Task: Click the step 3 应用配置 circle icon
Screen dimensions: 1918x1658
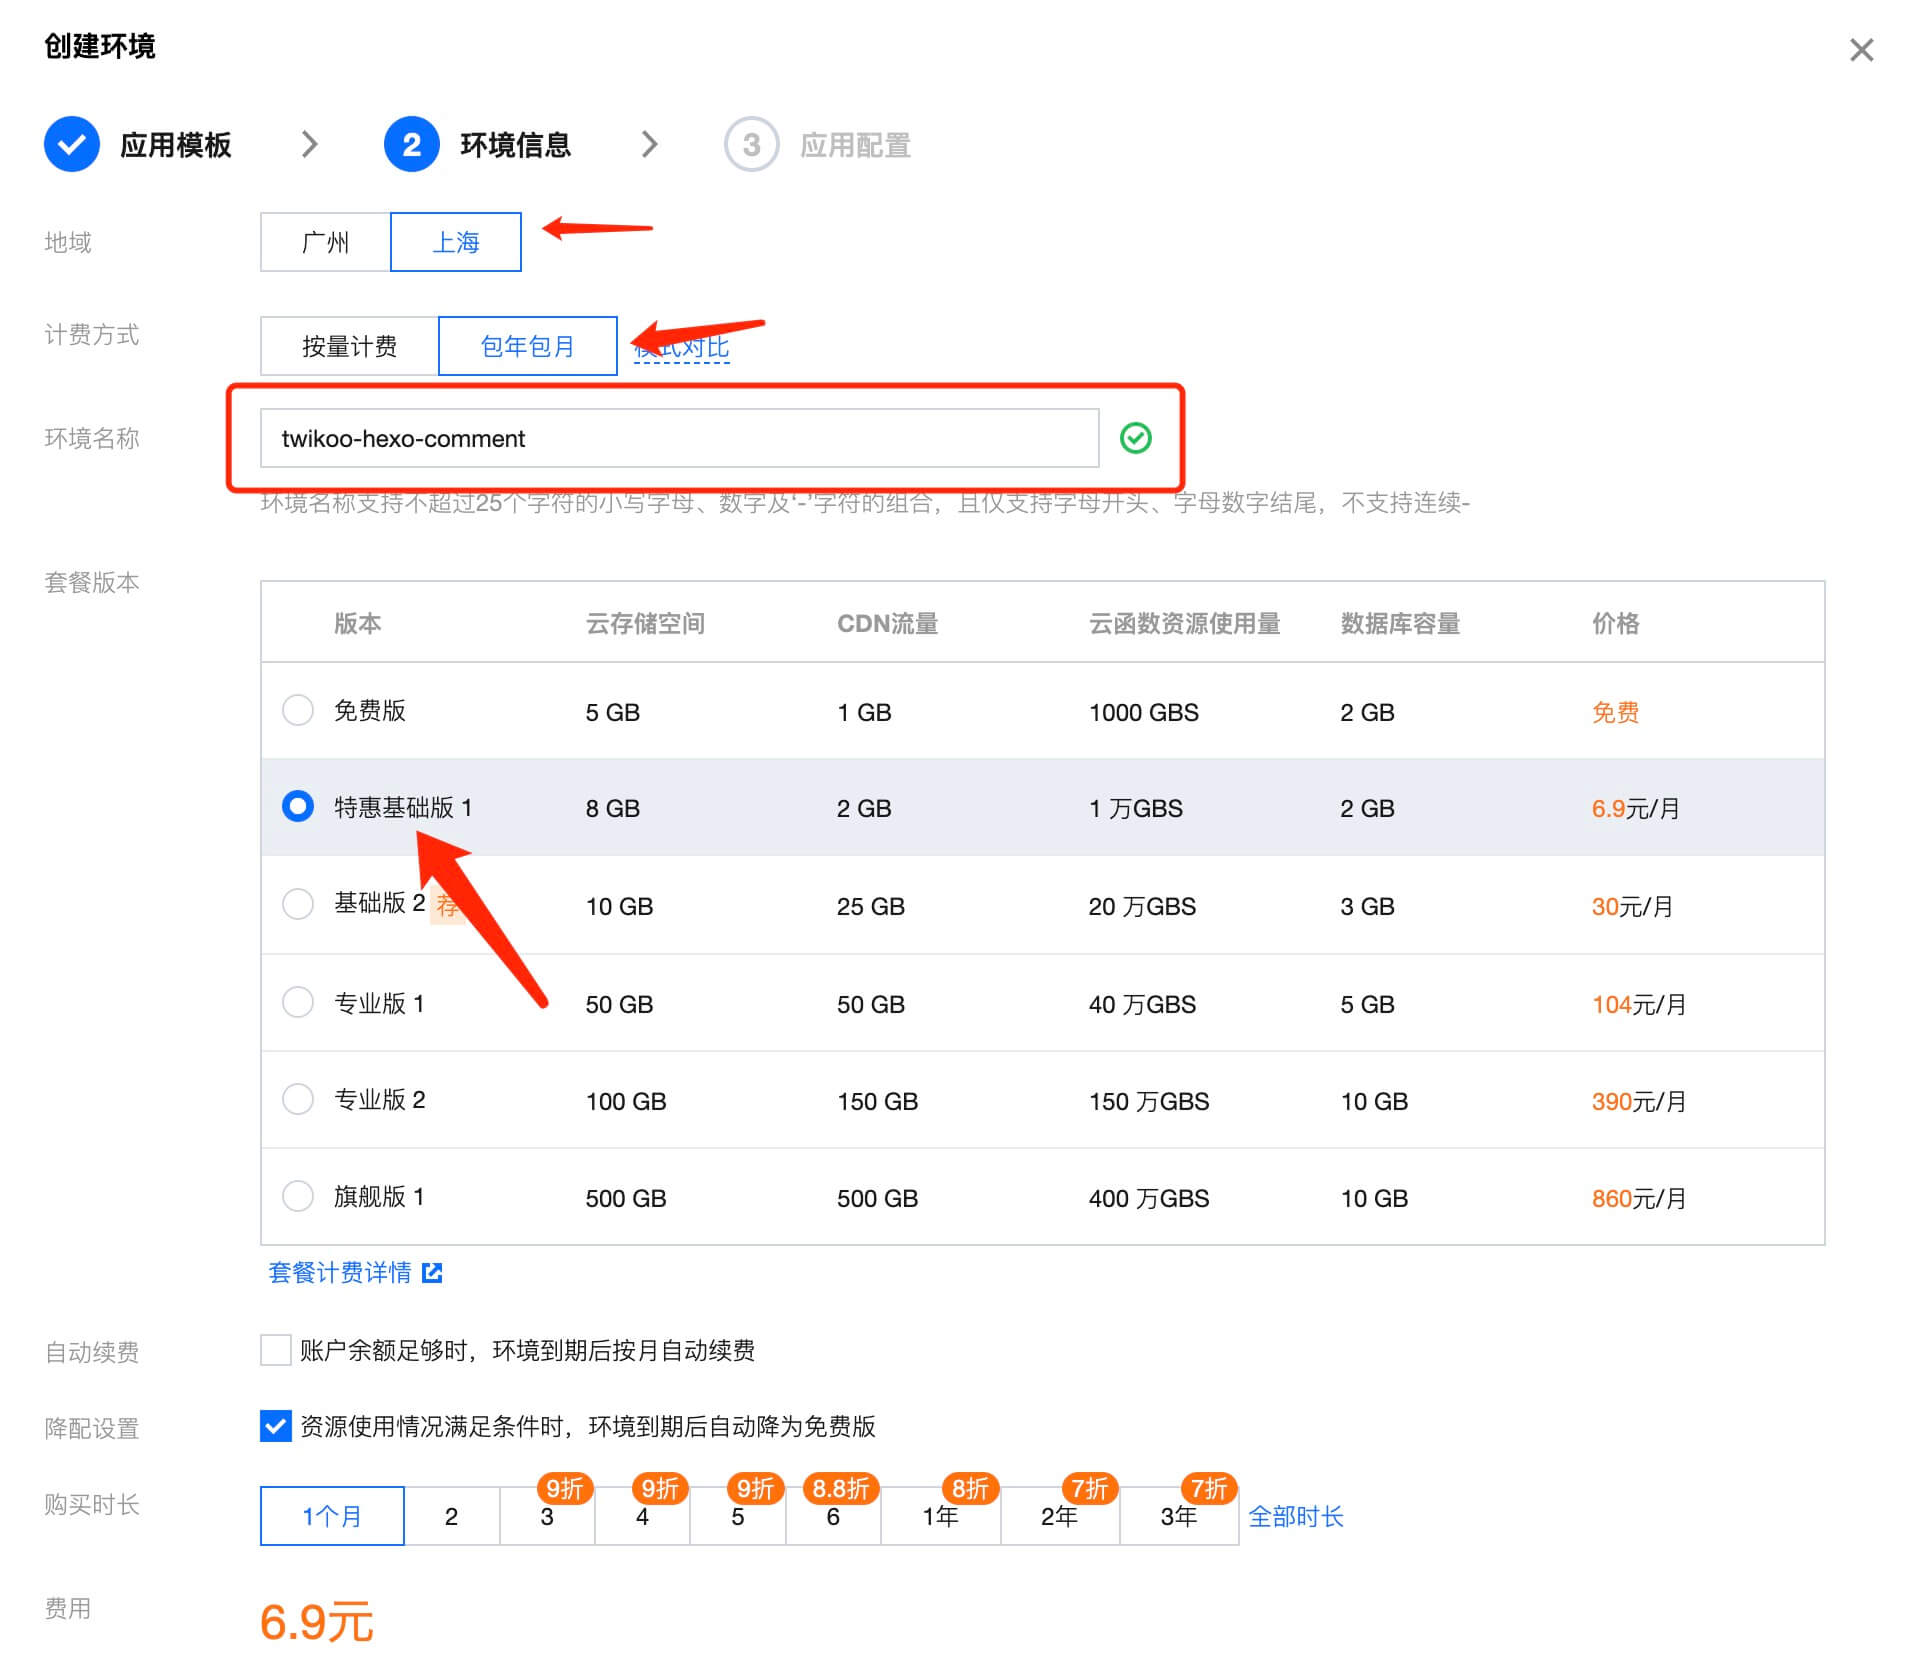Action: pyautogui.click(x=751, y=144)
